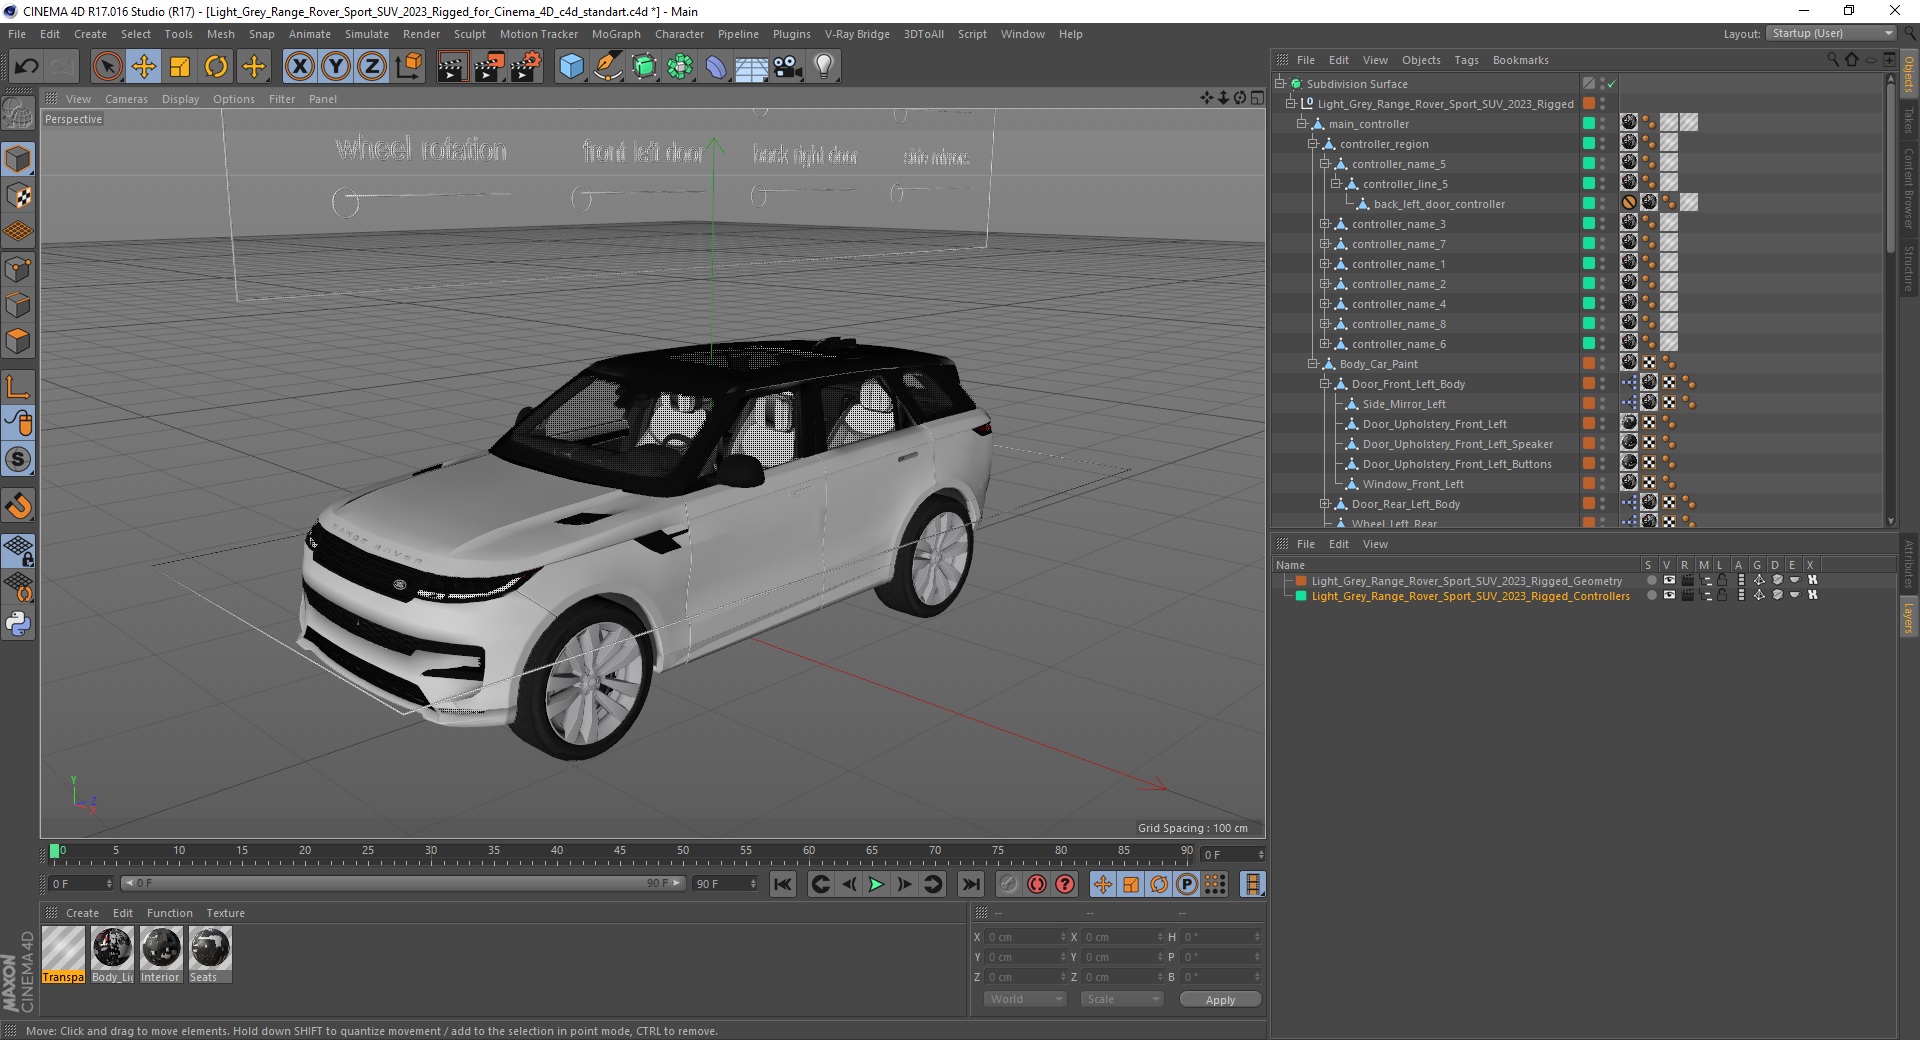Toggle visibility of Controllers layer

pos(1669,595)
